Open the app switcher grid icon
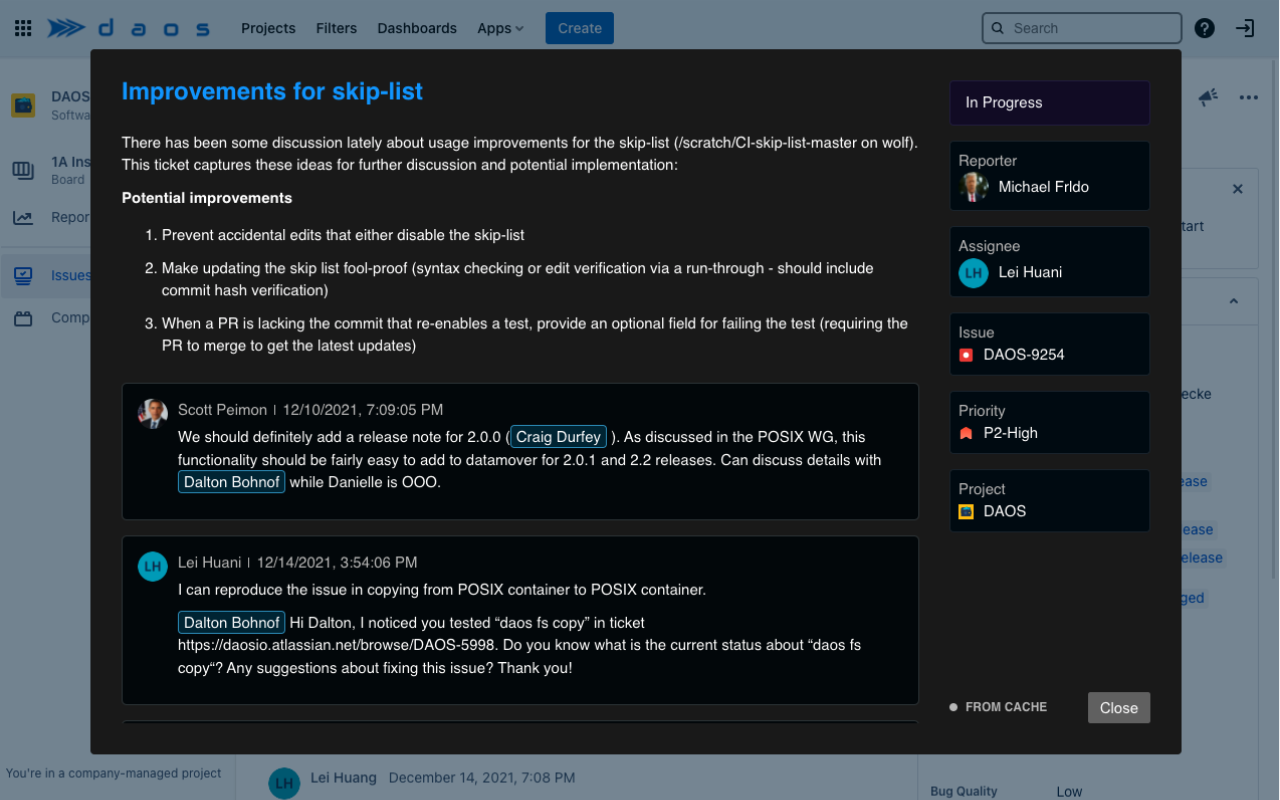 pos(23,28)
